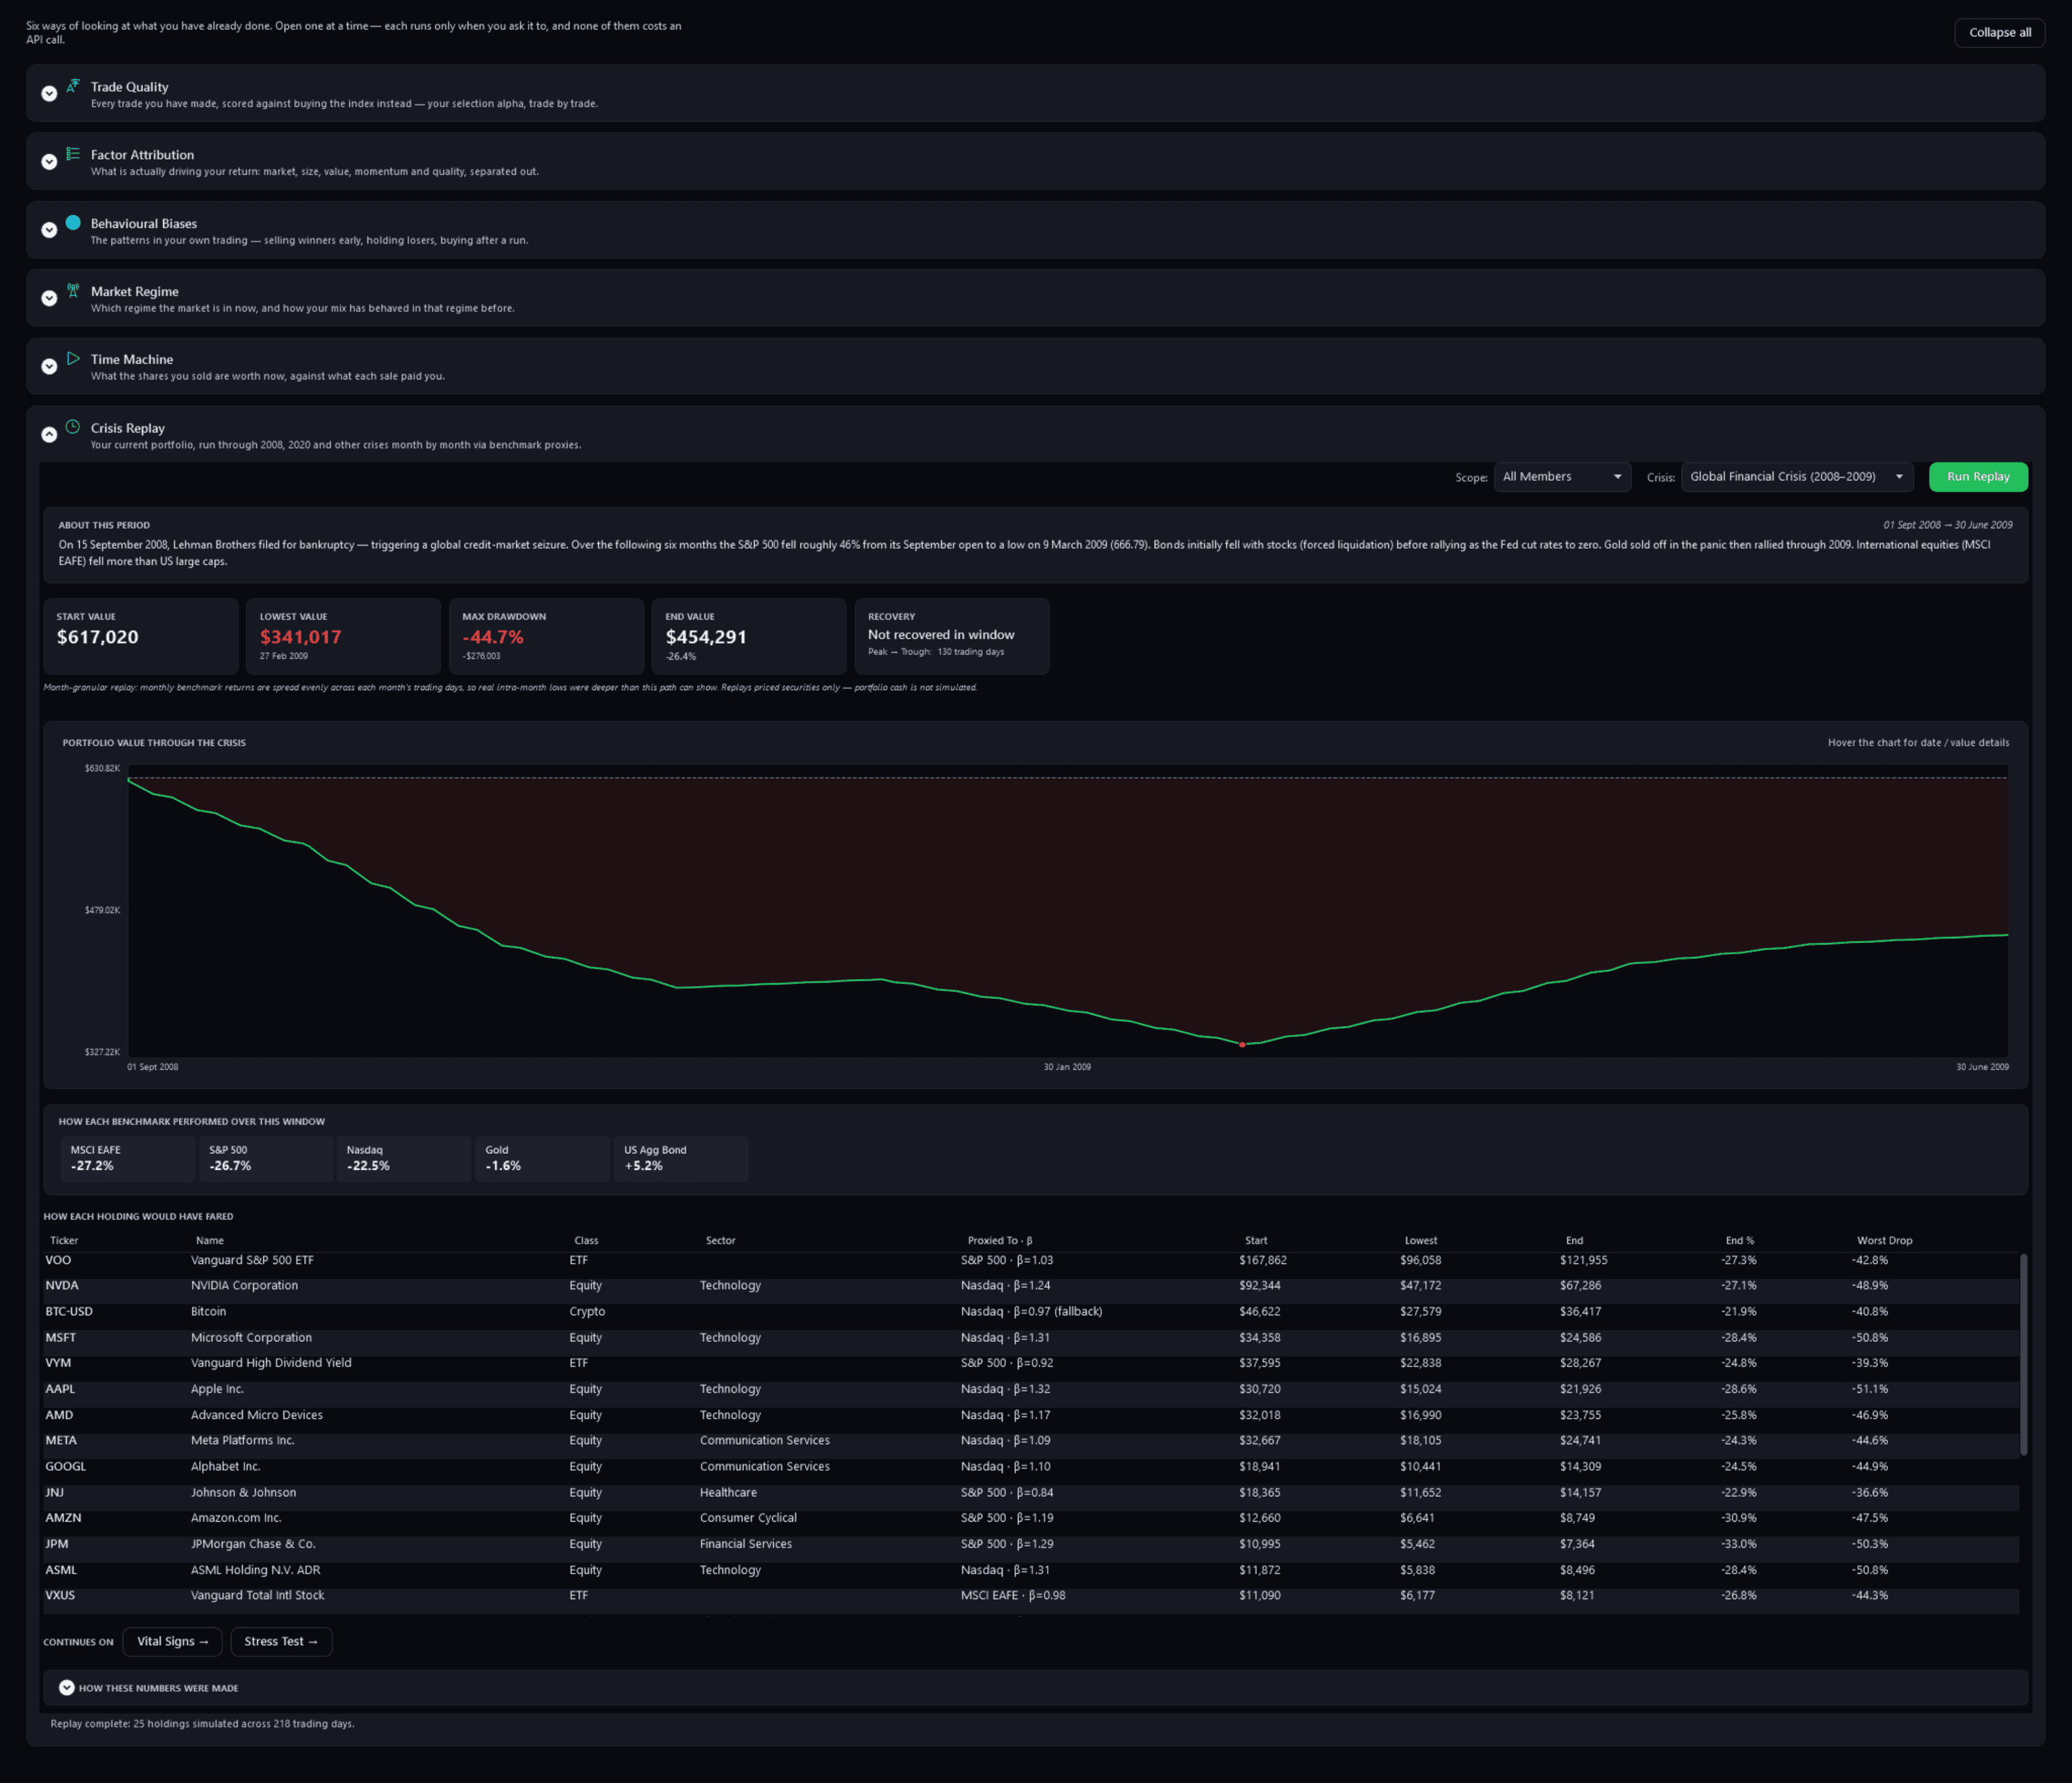The height and width of the screenshot is (1783, 2072).
Task: Click the Worst Drop column header
Action: pos(1884,1241)
